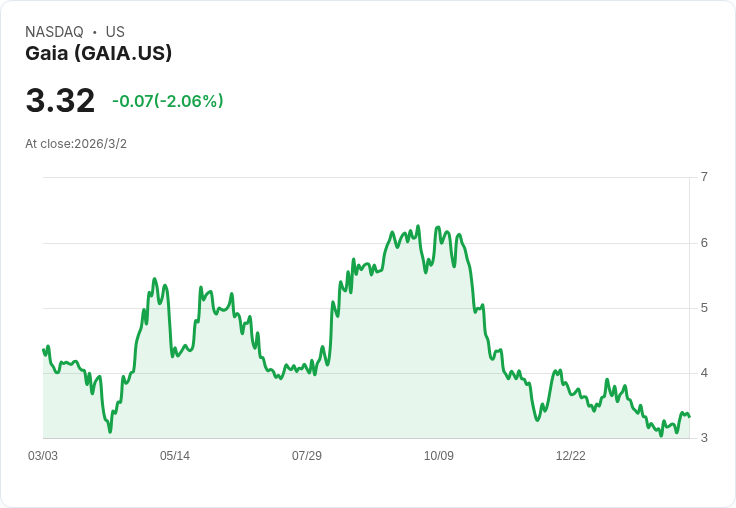Click the 3 price axis label
The height and width of the screenshot is (508, 736).
tap(704, 438)
